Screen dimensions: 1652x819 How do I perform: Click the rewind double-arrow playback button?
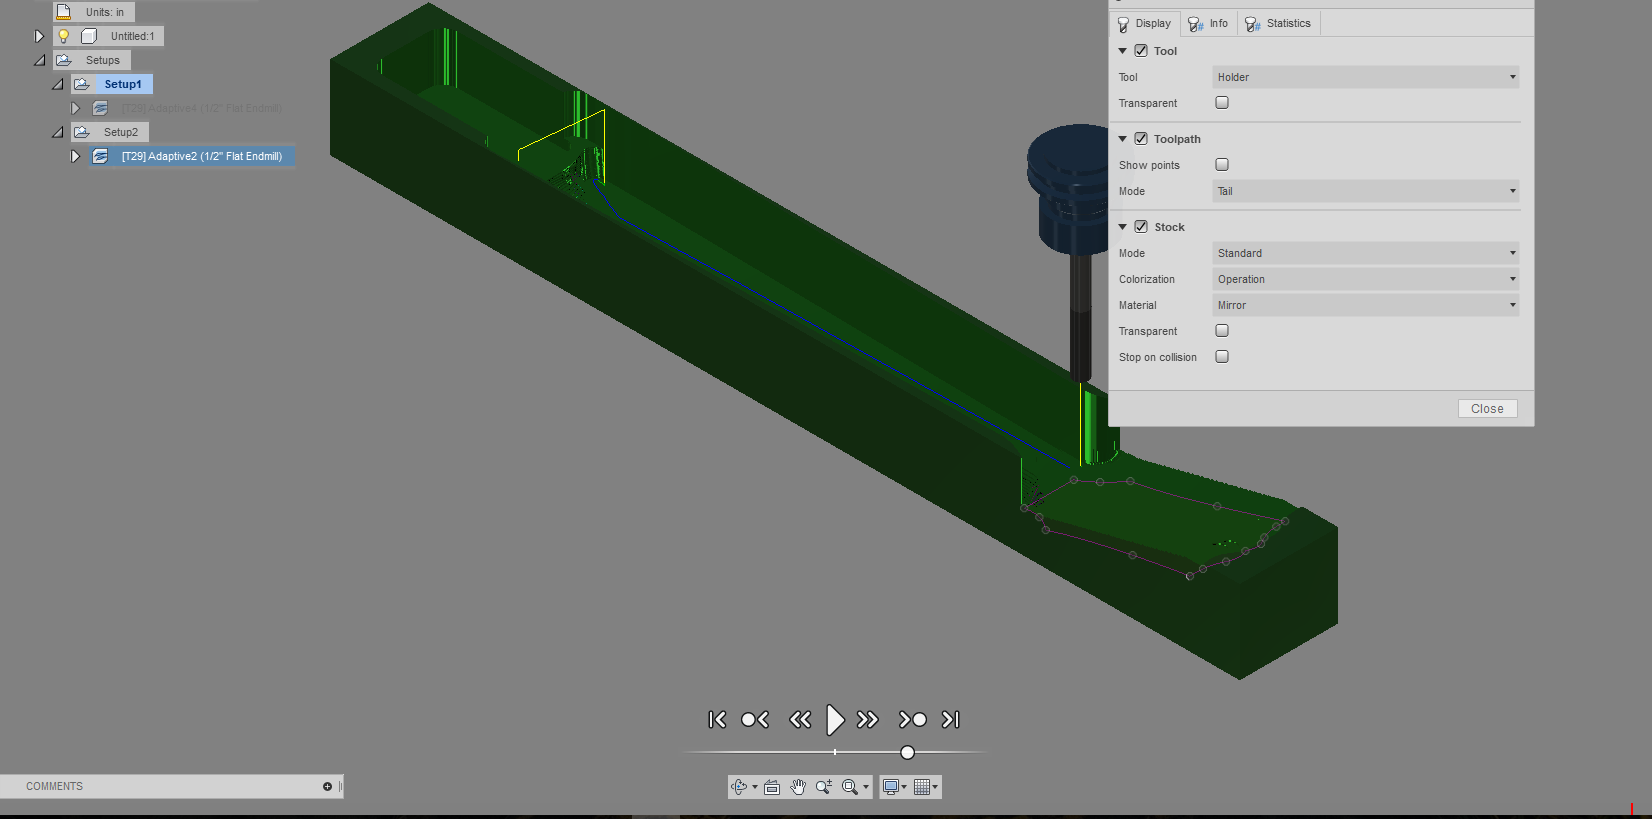coord(800,719)
